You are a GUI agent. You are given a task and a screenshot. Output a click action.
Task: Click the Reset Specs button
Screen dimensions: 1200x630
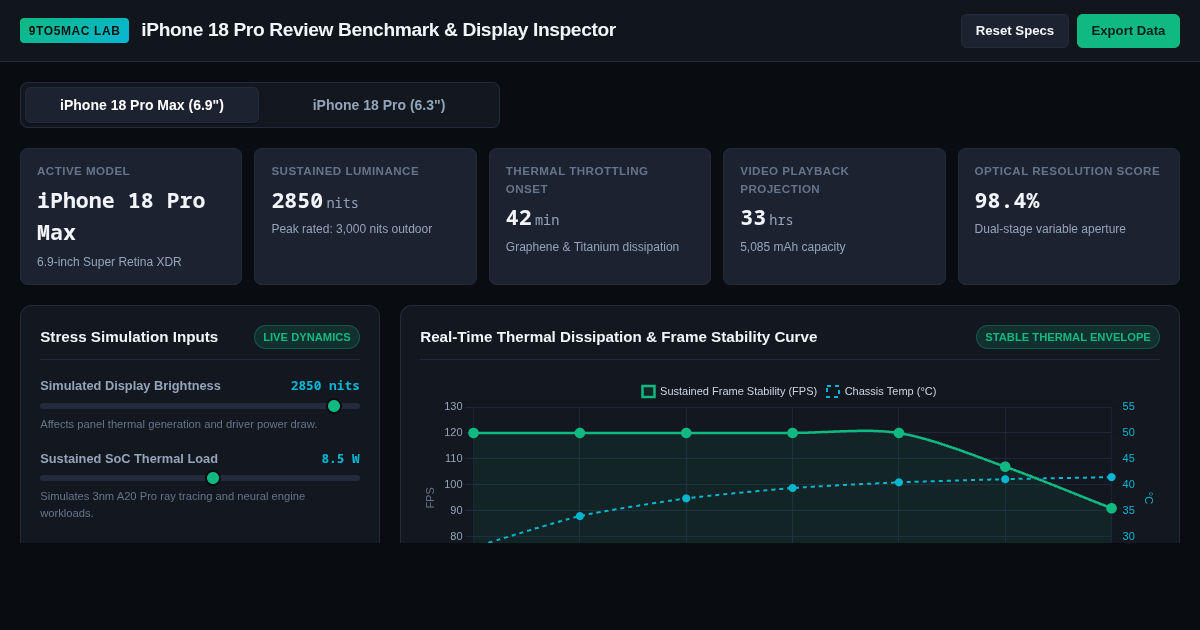pos(1015,31)
